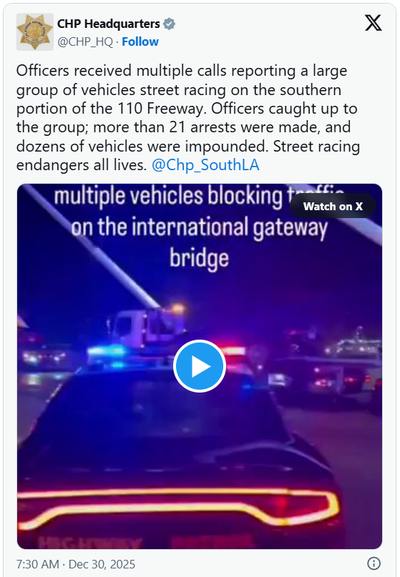Screen dimensions: 400x577
Task: Open the @Chp_SouthLA mention link
Action: click(x=205, y=165)
